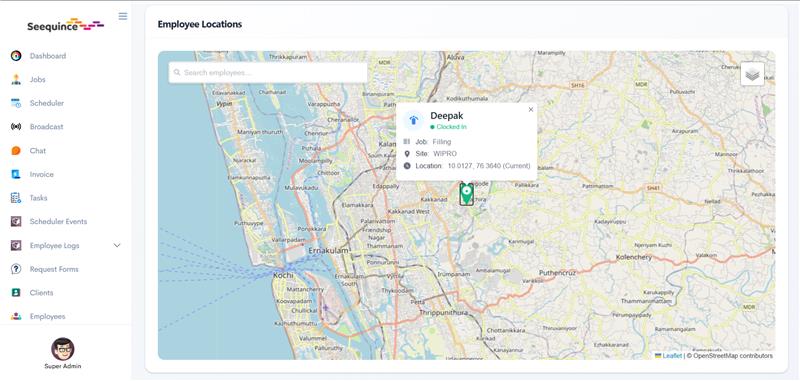Click the OpenStreetMap contributors attribution
Image resolution: width=800 pixels, height=381 pixels.
click(733, 356)
